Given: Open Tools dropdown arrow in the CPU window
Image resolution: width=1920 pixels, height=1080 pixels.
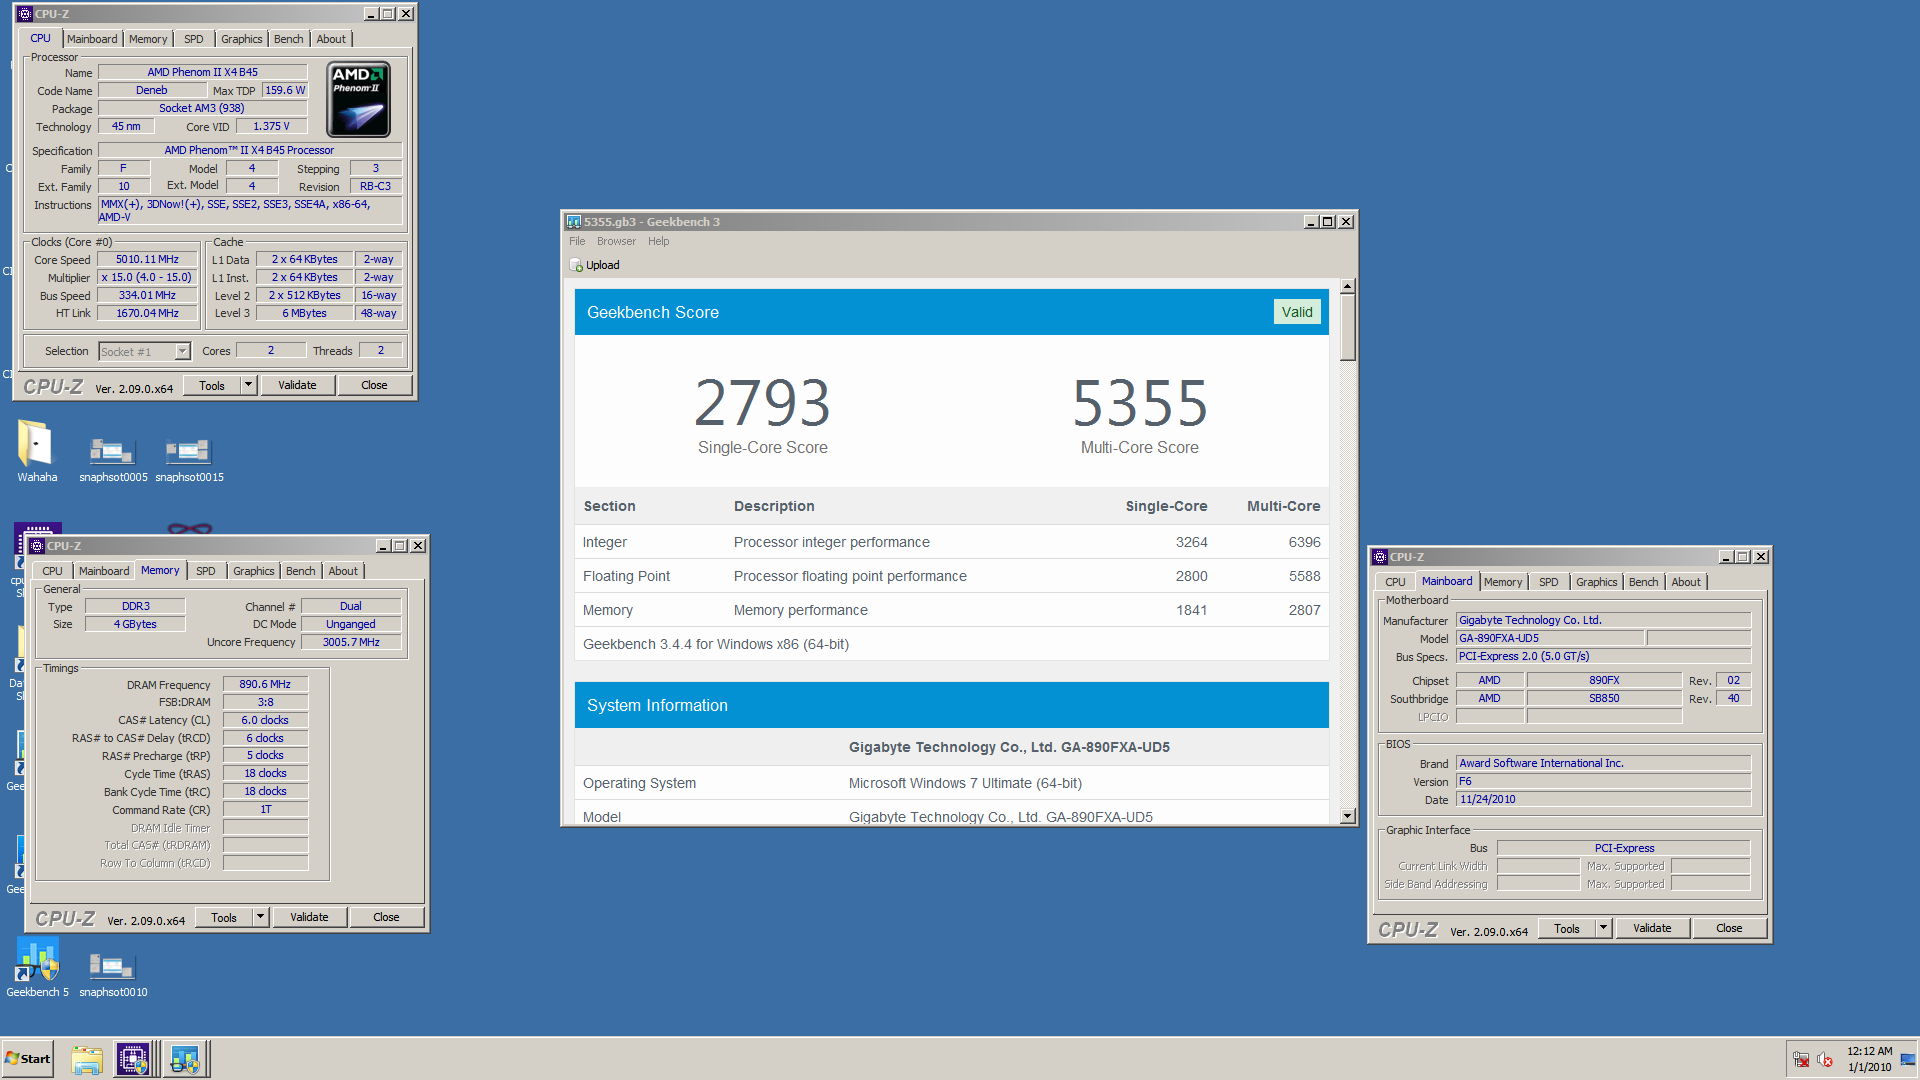Looking at the screenshot, I should click(x=248, y=385).
